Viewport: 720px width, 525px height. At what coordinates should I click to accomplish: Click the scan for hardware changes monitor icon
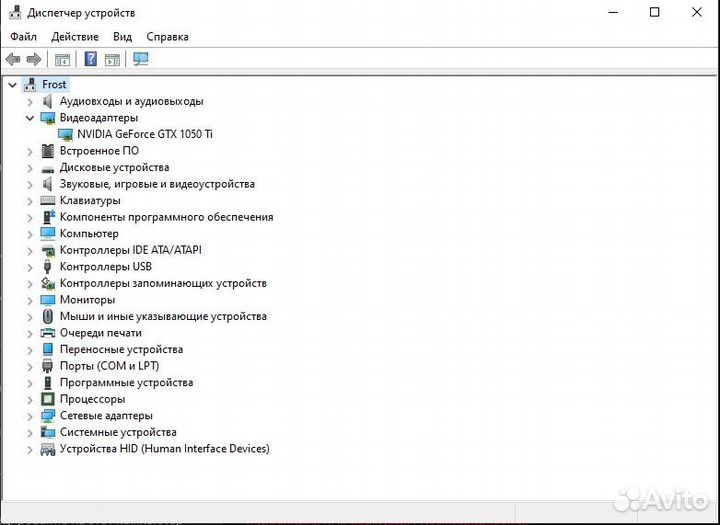(141, 59)
